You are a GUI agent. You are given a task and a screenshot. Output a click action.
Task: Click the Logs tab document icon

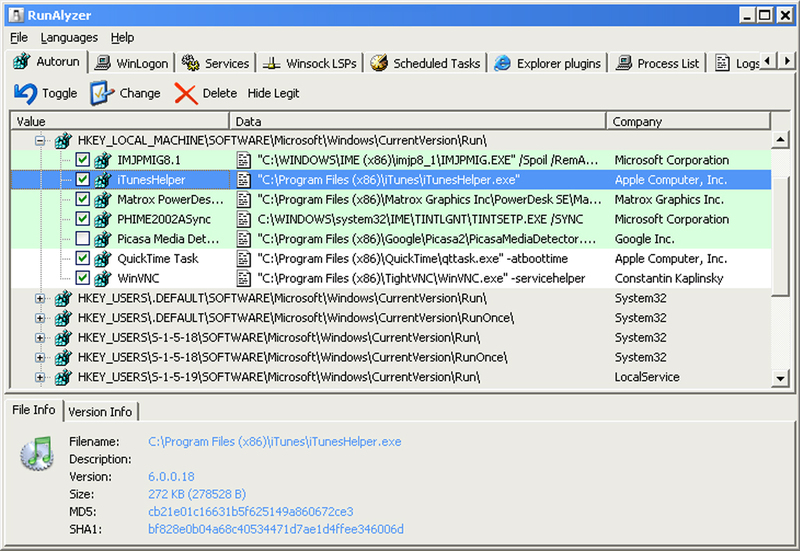(722, 63)
